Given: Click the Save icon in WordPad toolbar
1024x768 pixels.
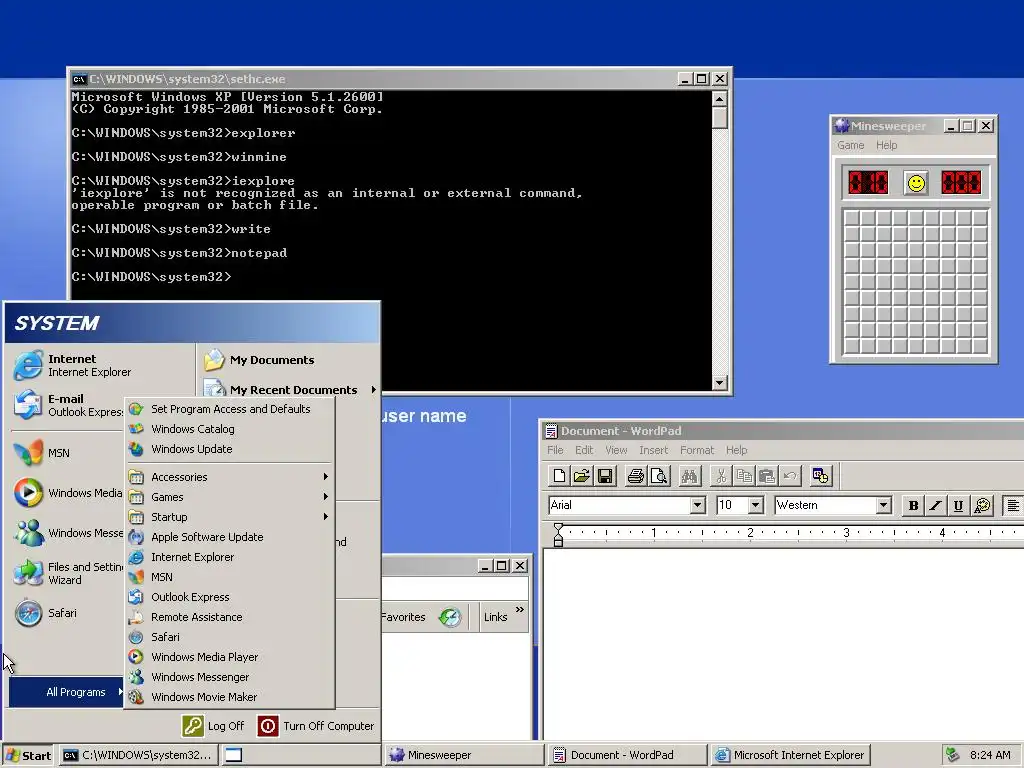Looking at the screenshot, I should tap(605, 476).
